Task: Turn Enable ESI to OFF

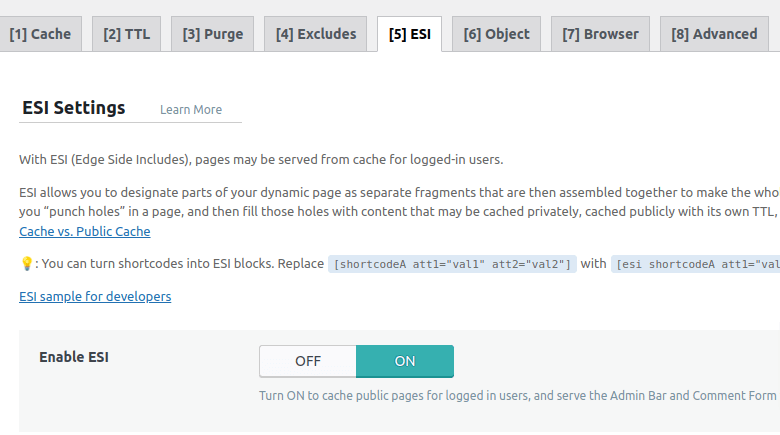Action: pyautogui.click(x=308, y=361)
